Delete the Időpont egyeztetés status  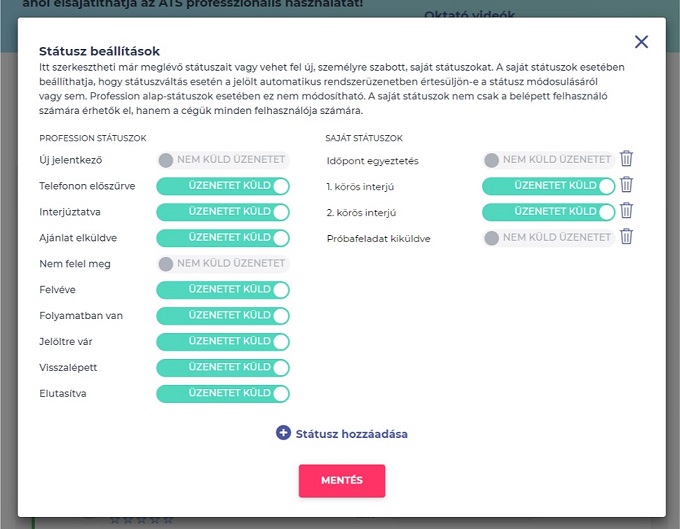626,159
